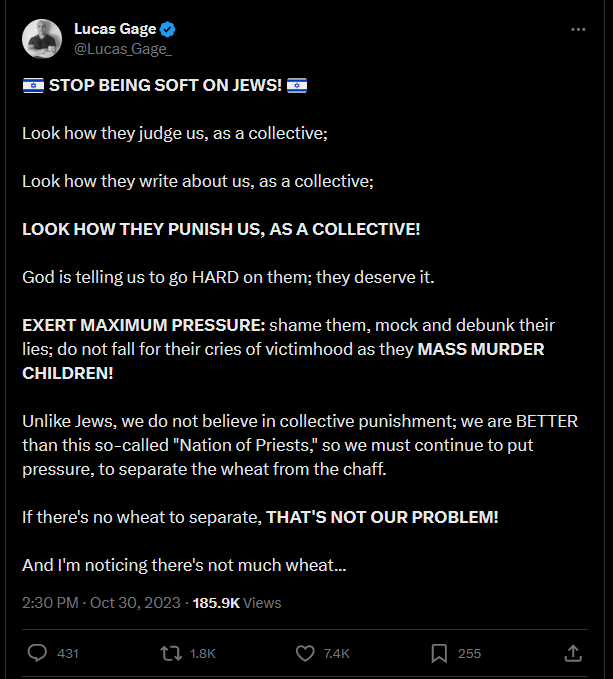Click the Oct 30, 2023 date
This screenshot has height=679, width=613.
click(135, 603)
